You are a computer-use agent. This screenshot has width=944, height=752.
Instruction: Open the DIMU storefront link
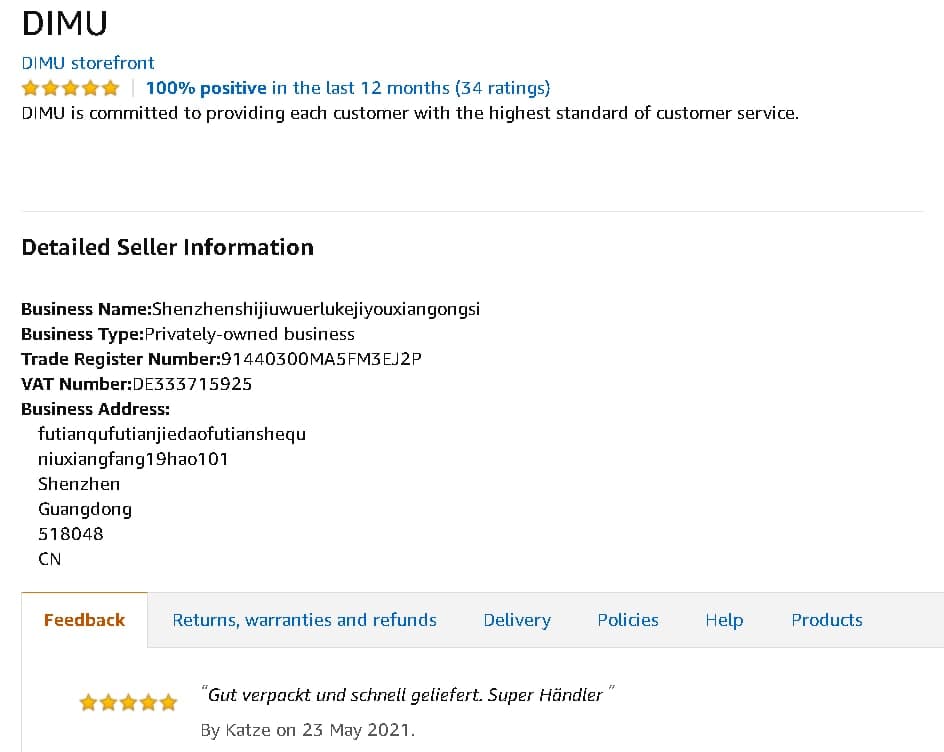[x=88, y=62]
